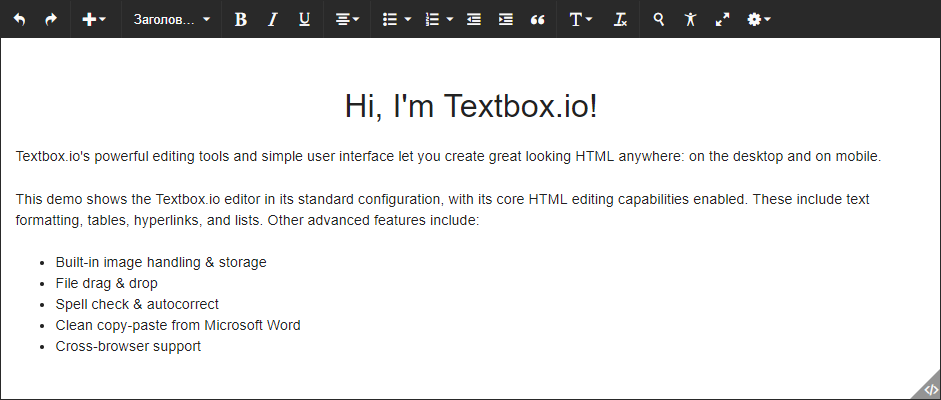Screen dimensions: 941x400
Task: Open the font T menu
Action: (580, 19)
